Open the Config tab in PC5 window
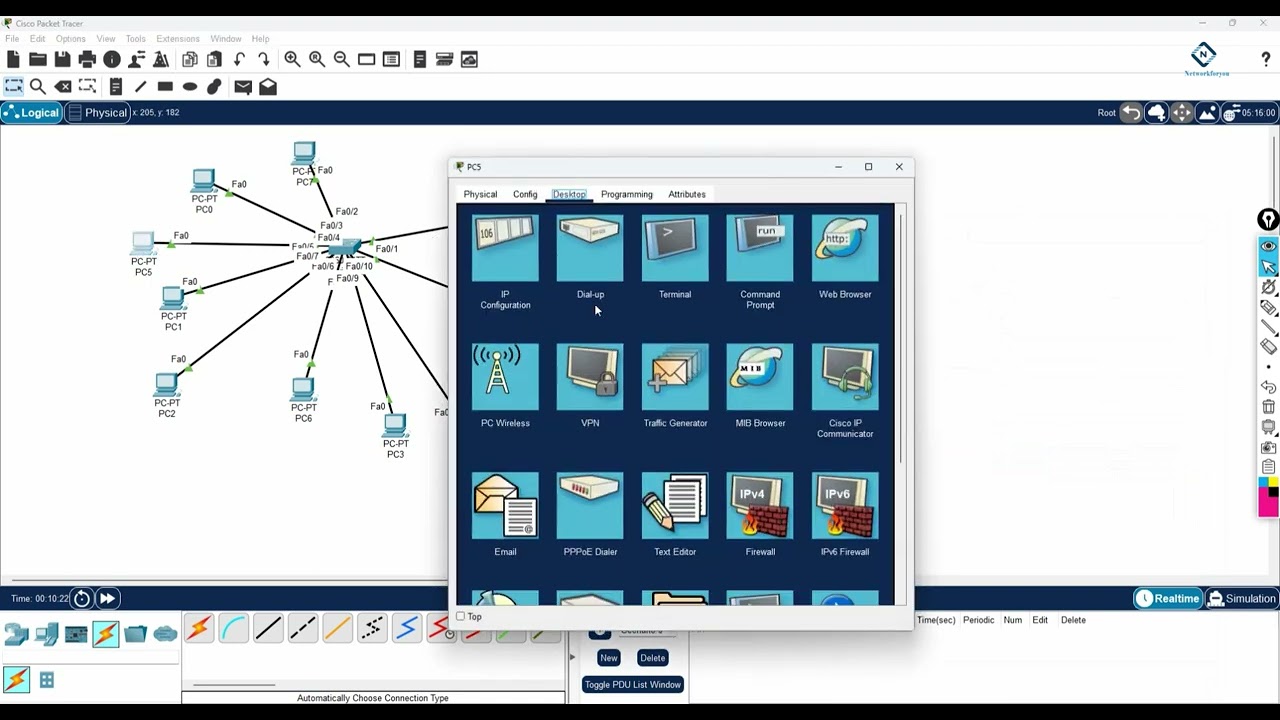Screen dimensions: 1280x720 click(525, 194)
